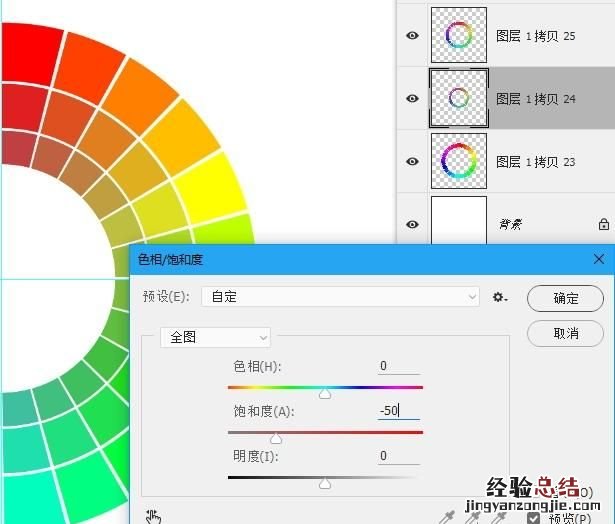
Task: Select the add-to-sample eyedropper tool
Action: point(474,516)
